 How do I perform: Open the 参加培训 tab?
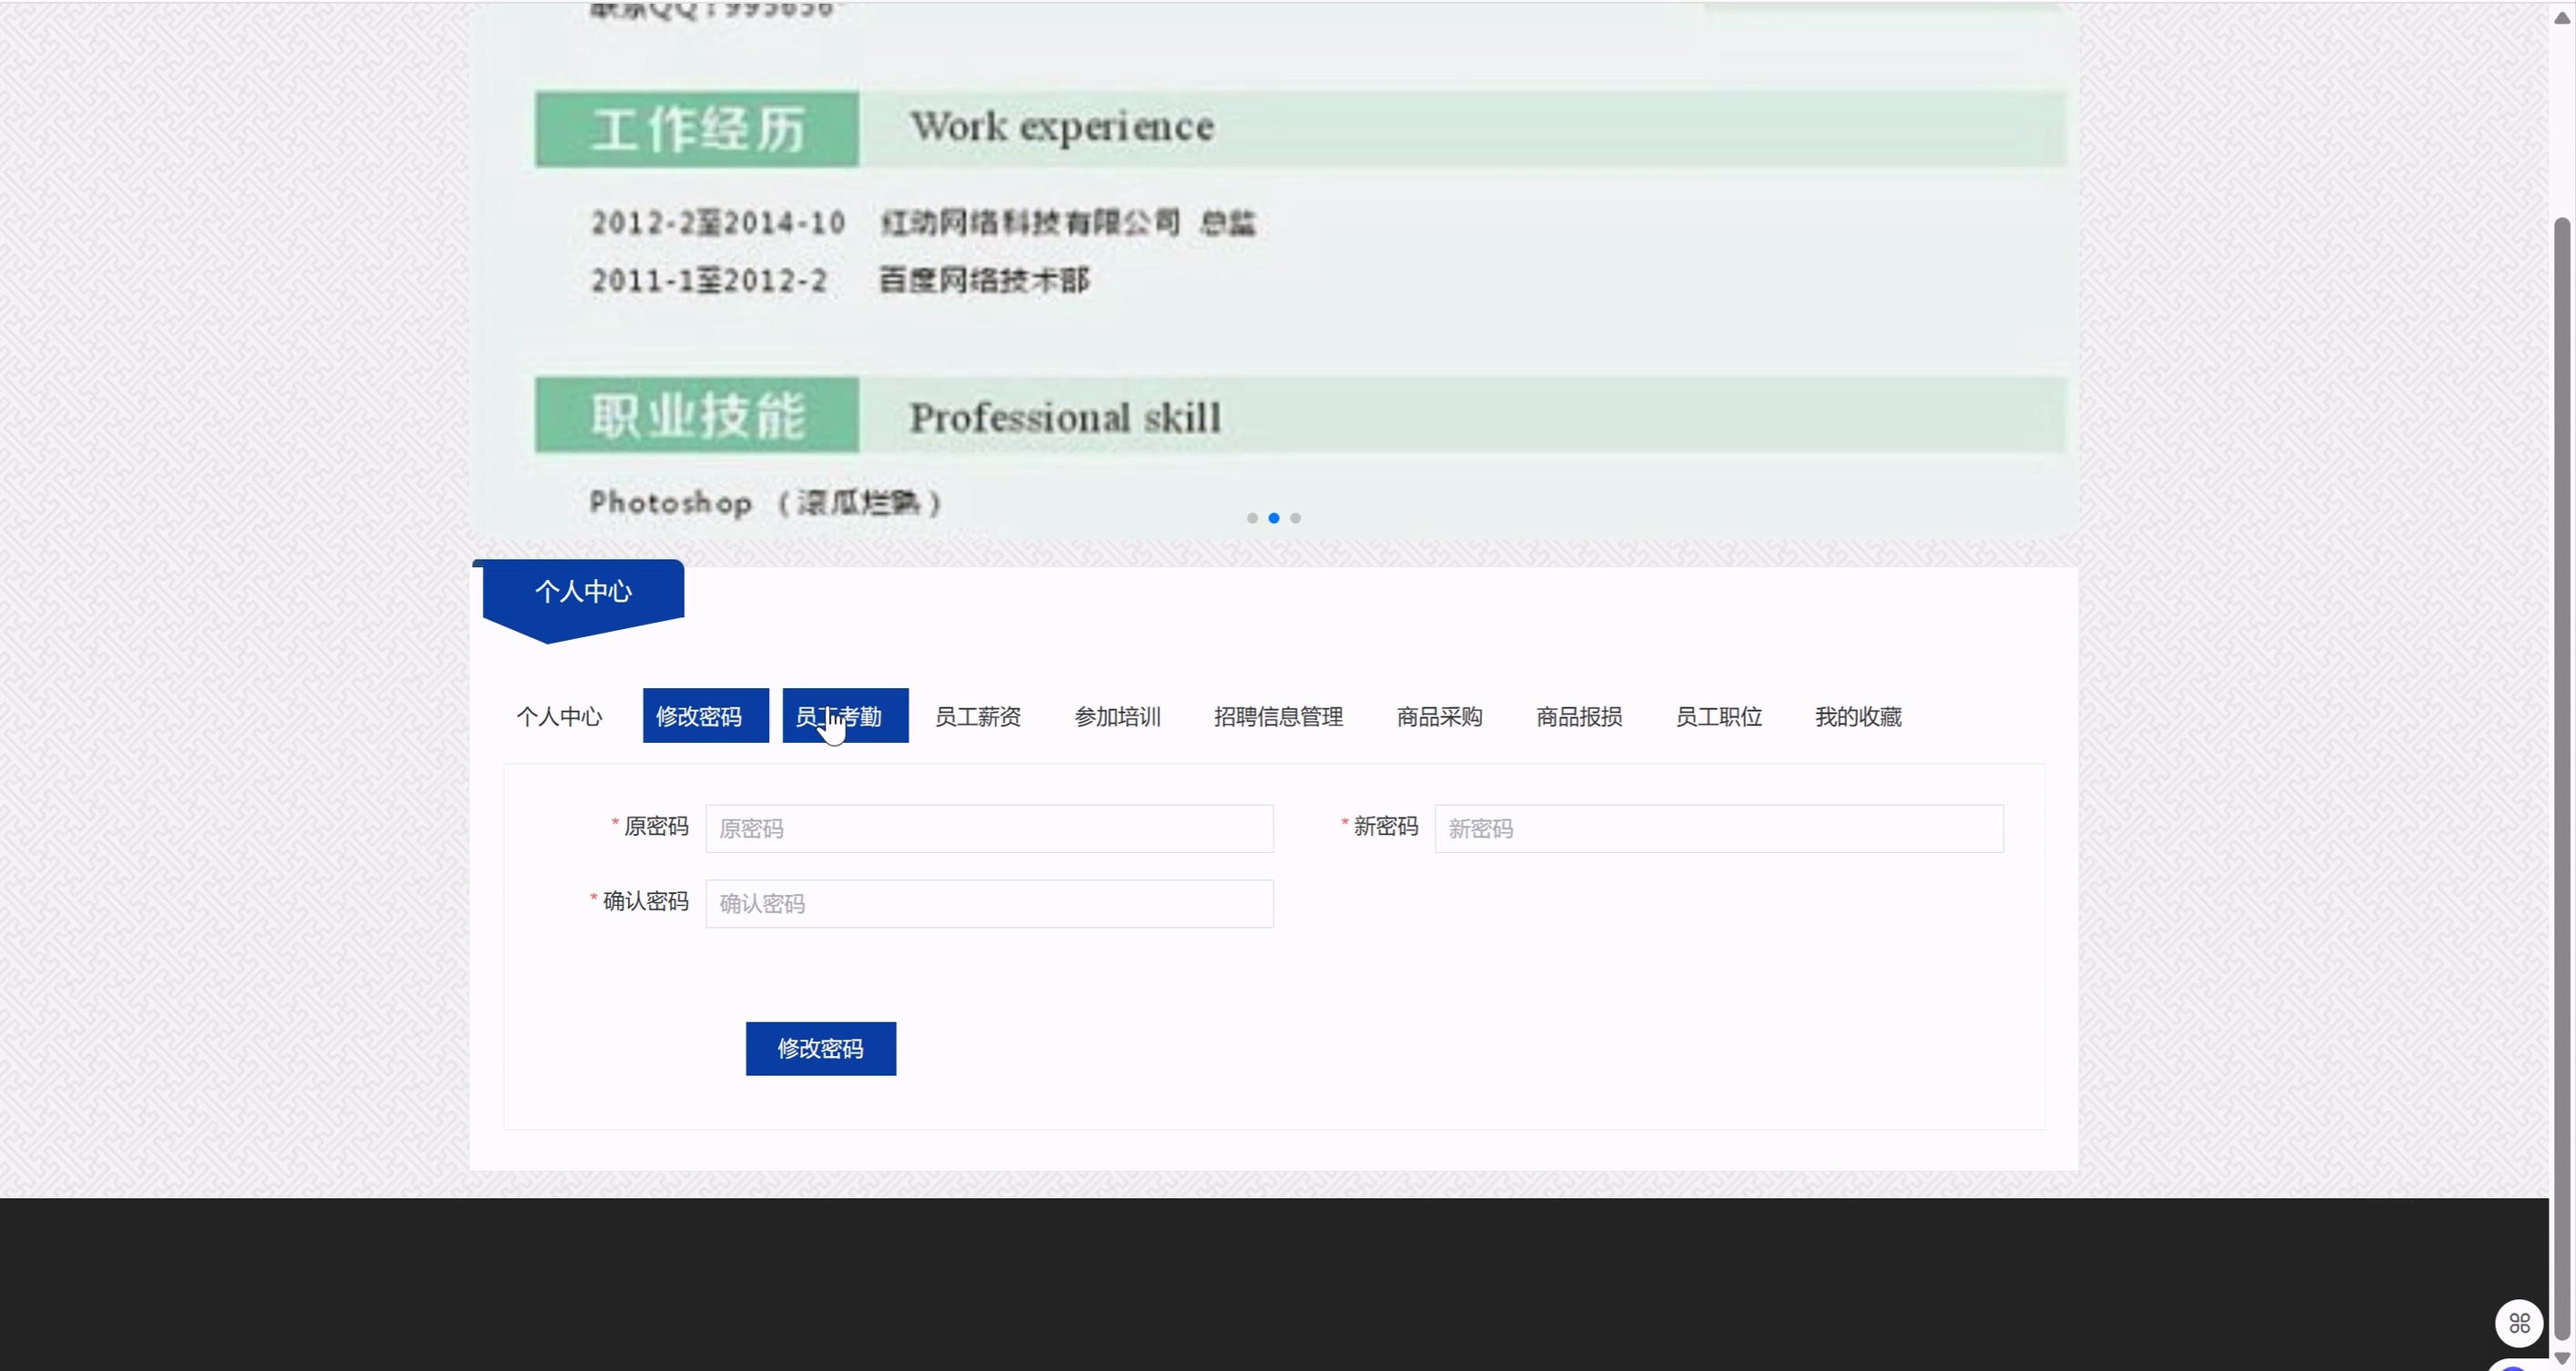click(1117, 716)
